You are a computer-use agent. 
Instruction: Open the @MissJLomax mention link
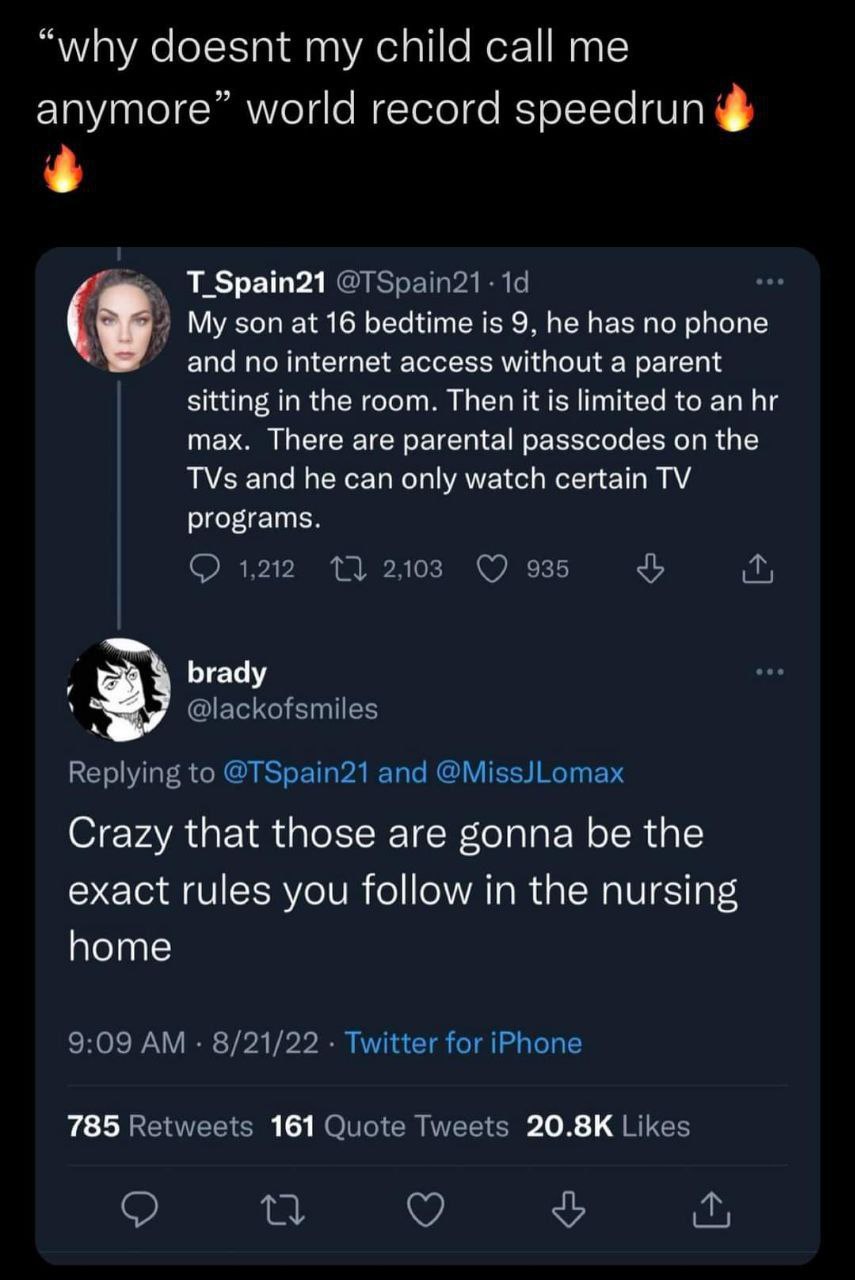click(x=529, y=772)
